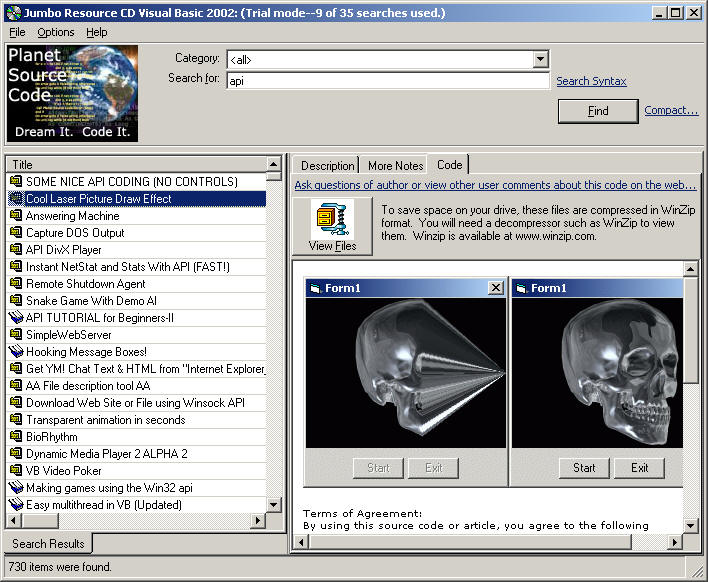Image resolution: width=708 pixels, height=582 pixels.
Task: Click icon beside AA File description tool AA
Action: [x=15, y=385]
